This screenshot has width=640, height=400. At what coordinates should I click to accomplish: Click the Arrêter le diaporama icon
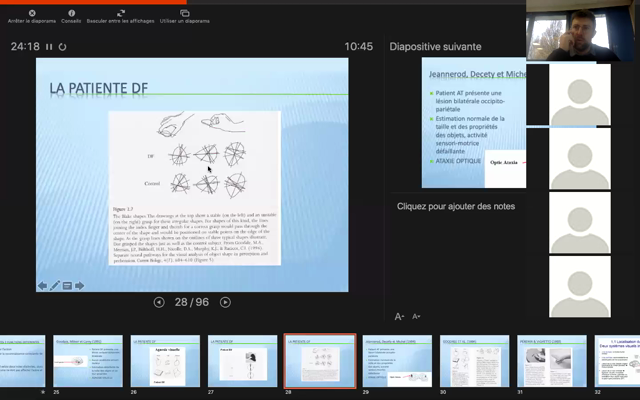[32, 13]
